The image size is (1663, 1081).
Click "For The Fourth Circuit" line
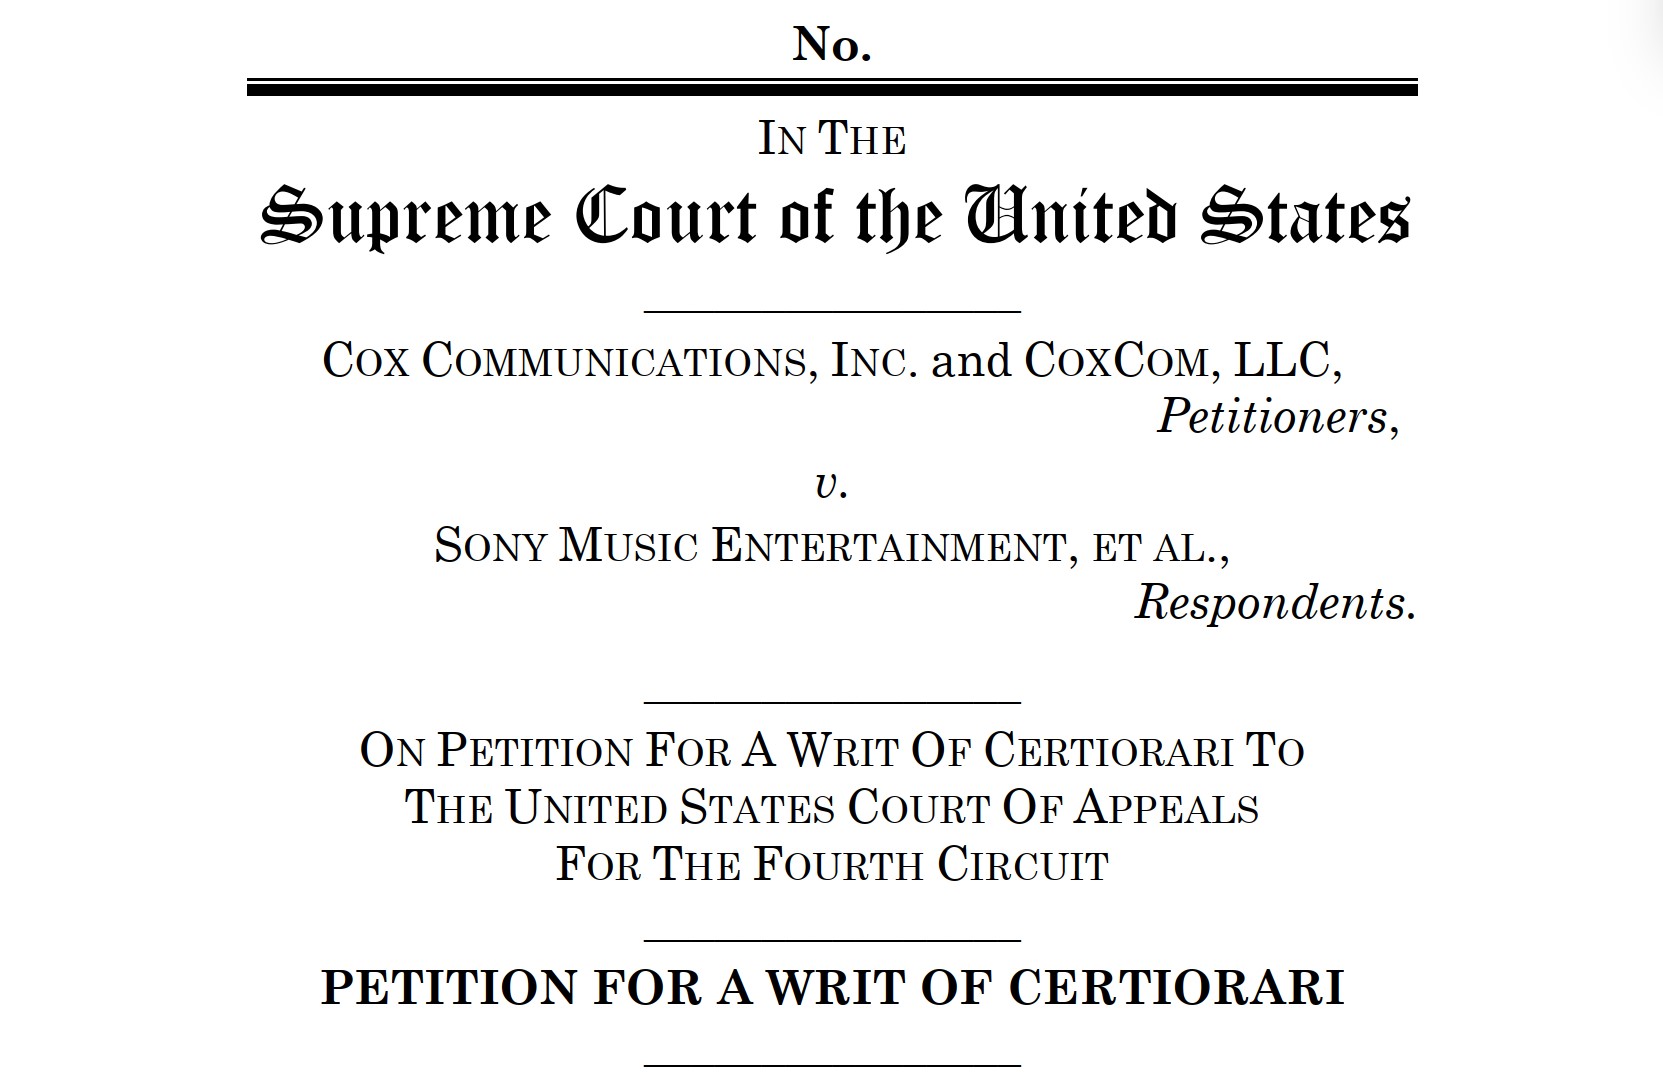tap(832, 864)
